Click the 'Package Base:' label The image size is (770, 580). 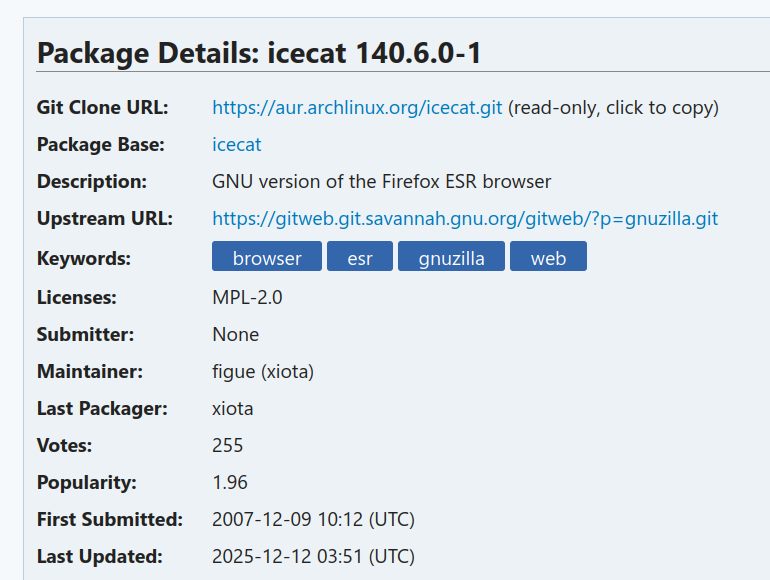[101, 145]
